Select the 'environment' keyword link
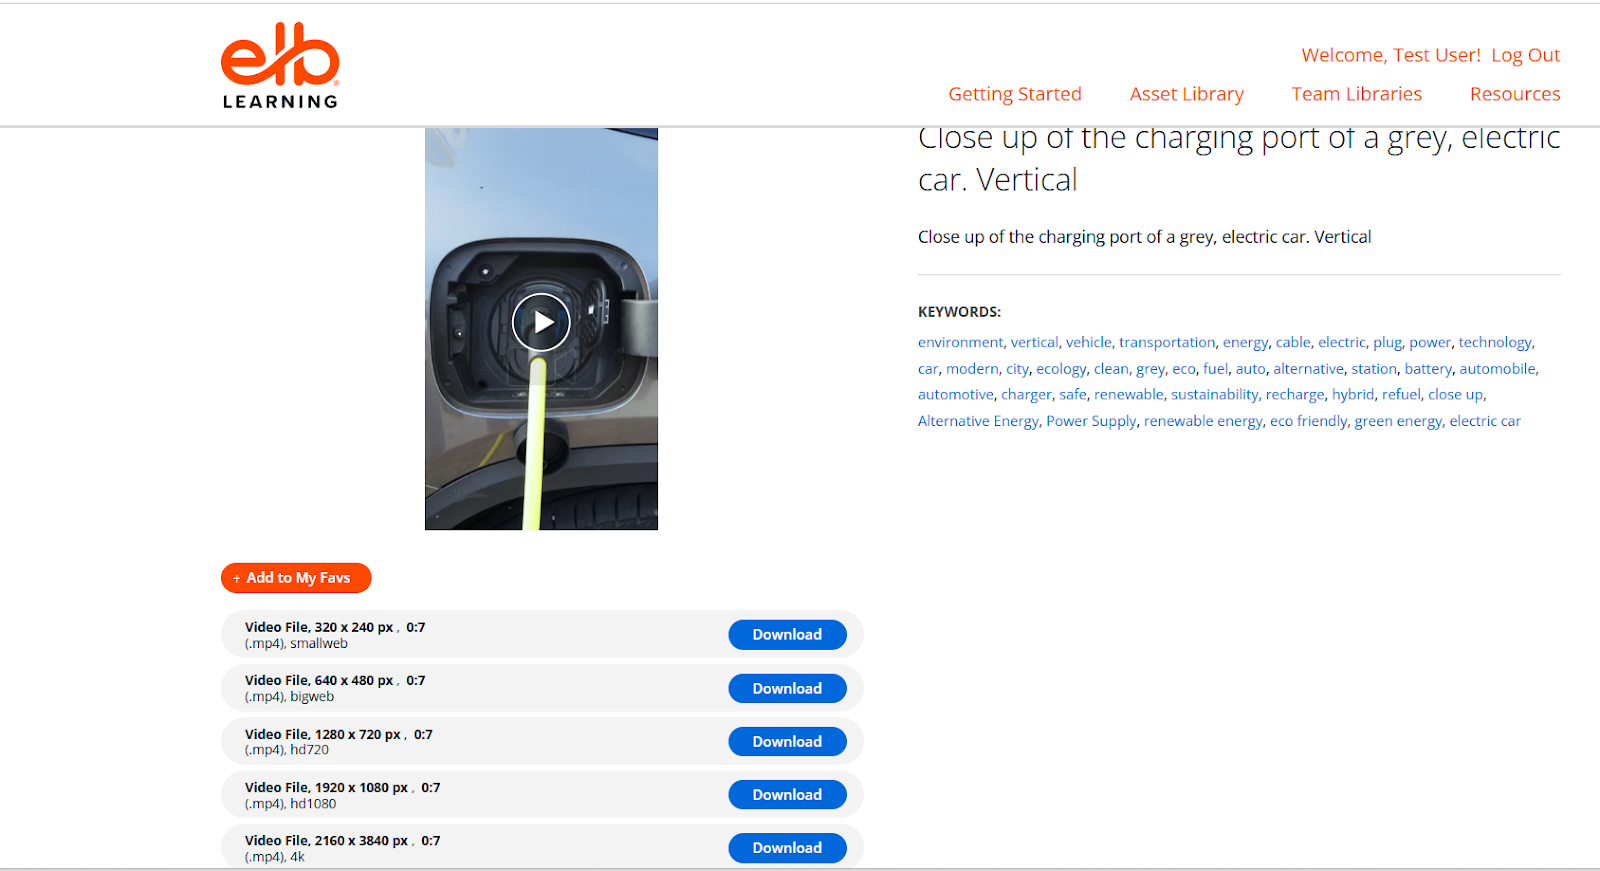 (x=960, y=342)
